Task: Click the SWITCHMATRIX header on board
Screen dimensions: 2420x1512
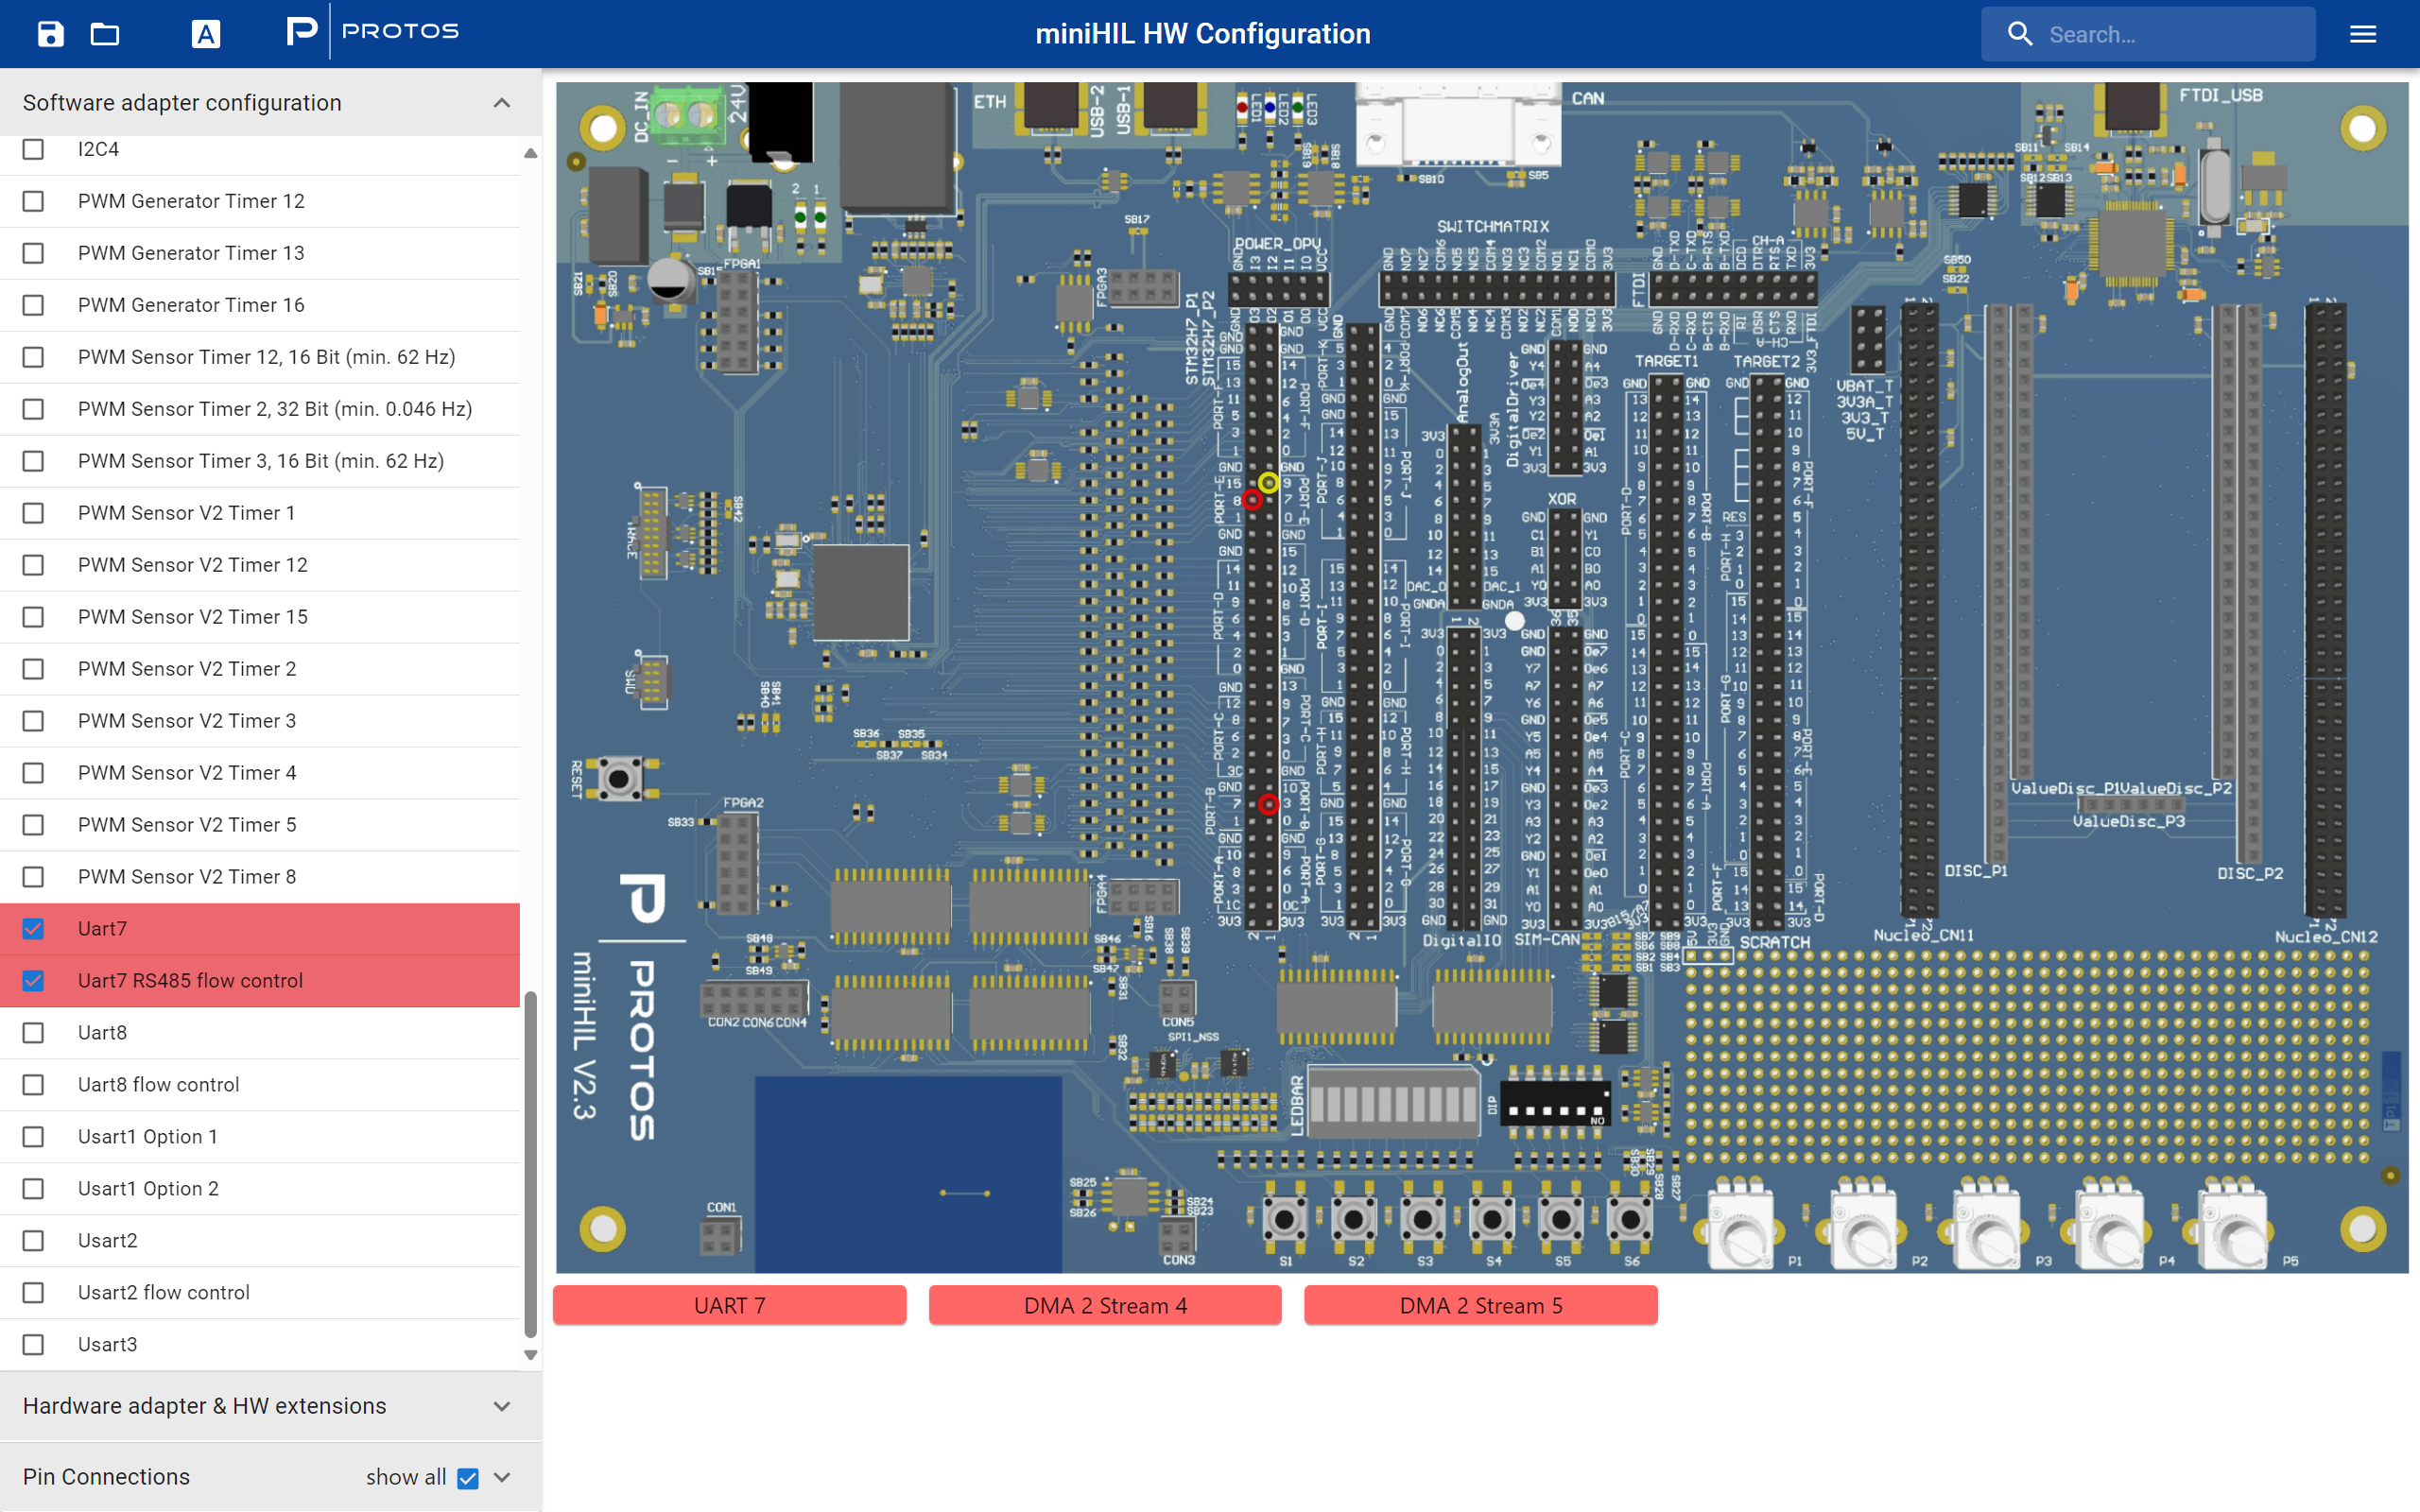Action: [x=1496, y=290]
